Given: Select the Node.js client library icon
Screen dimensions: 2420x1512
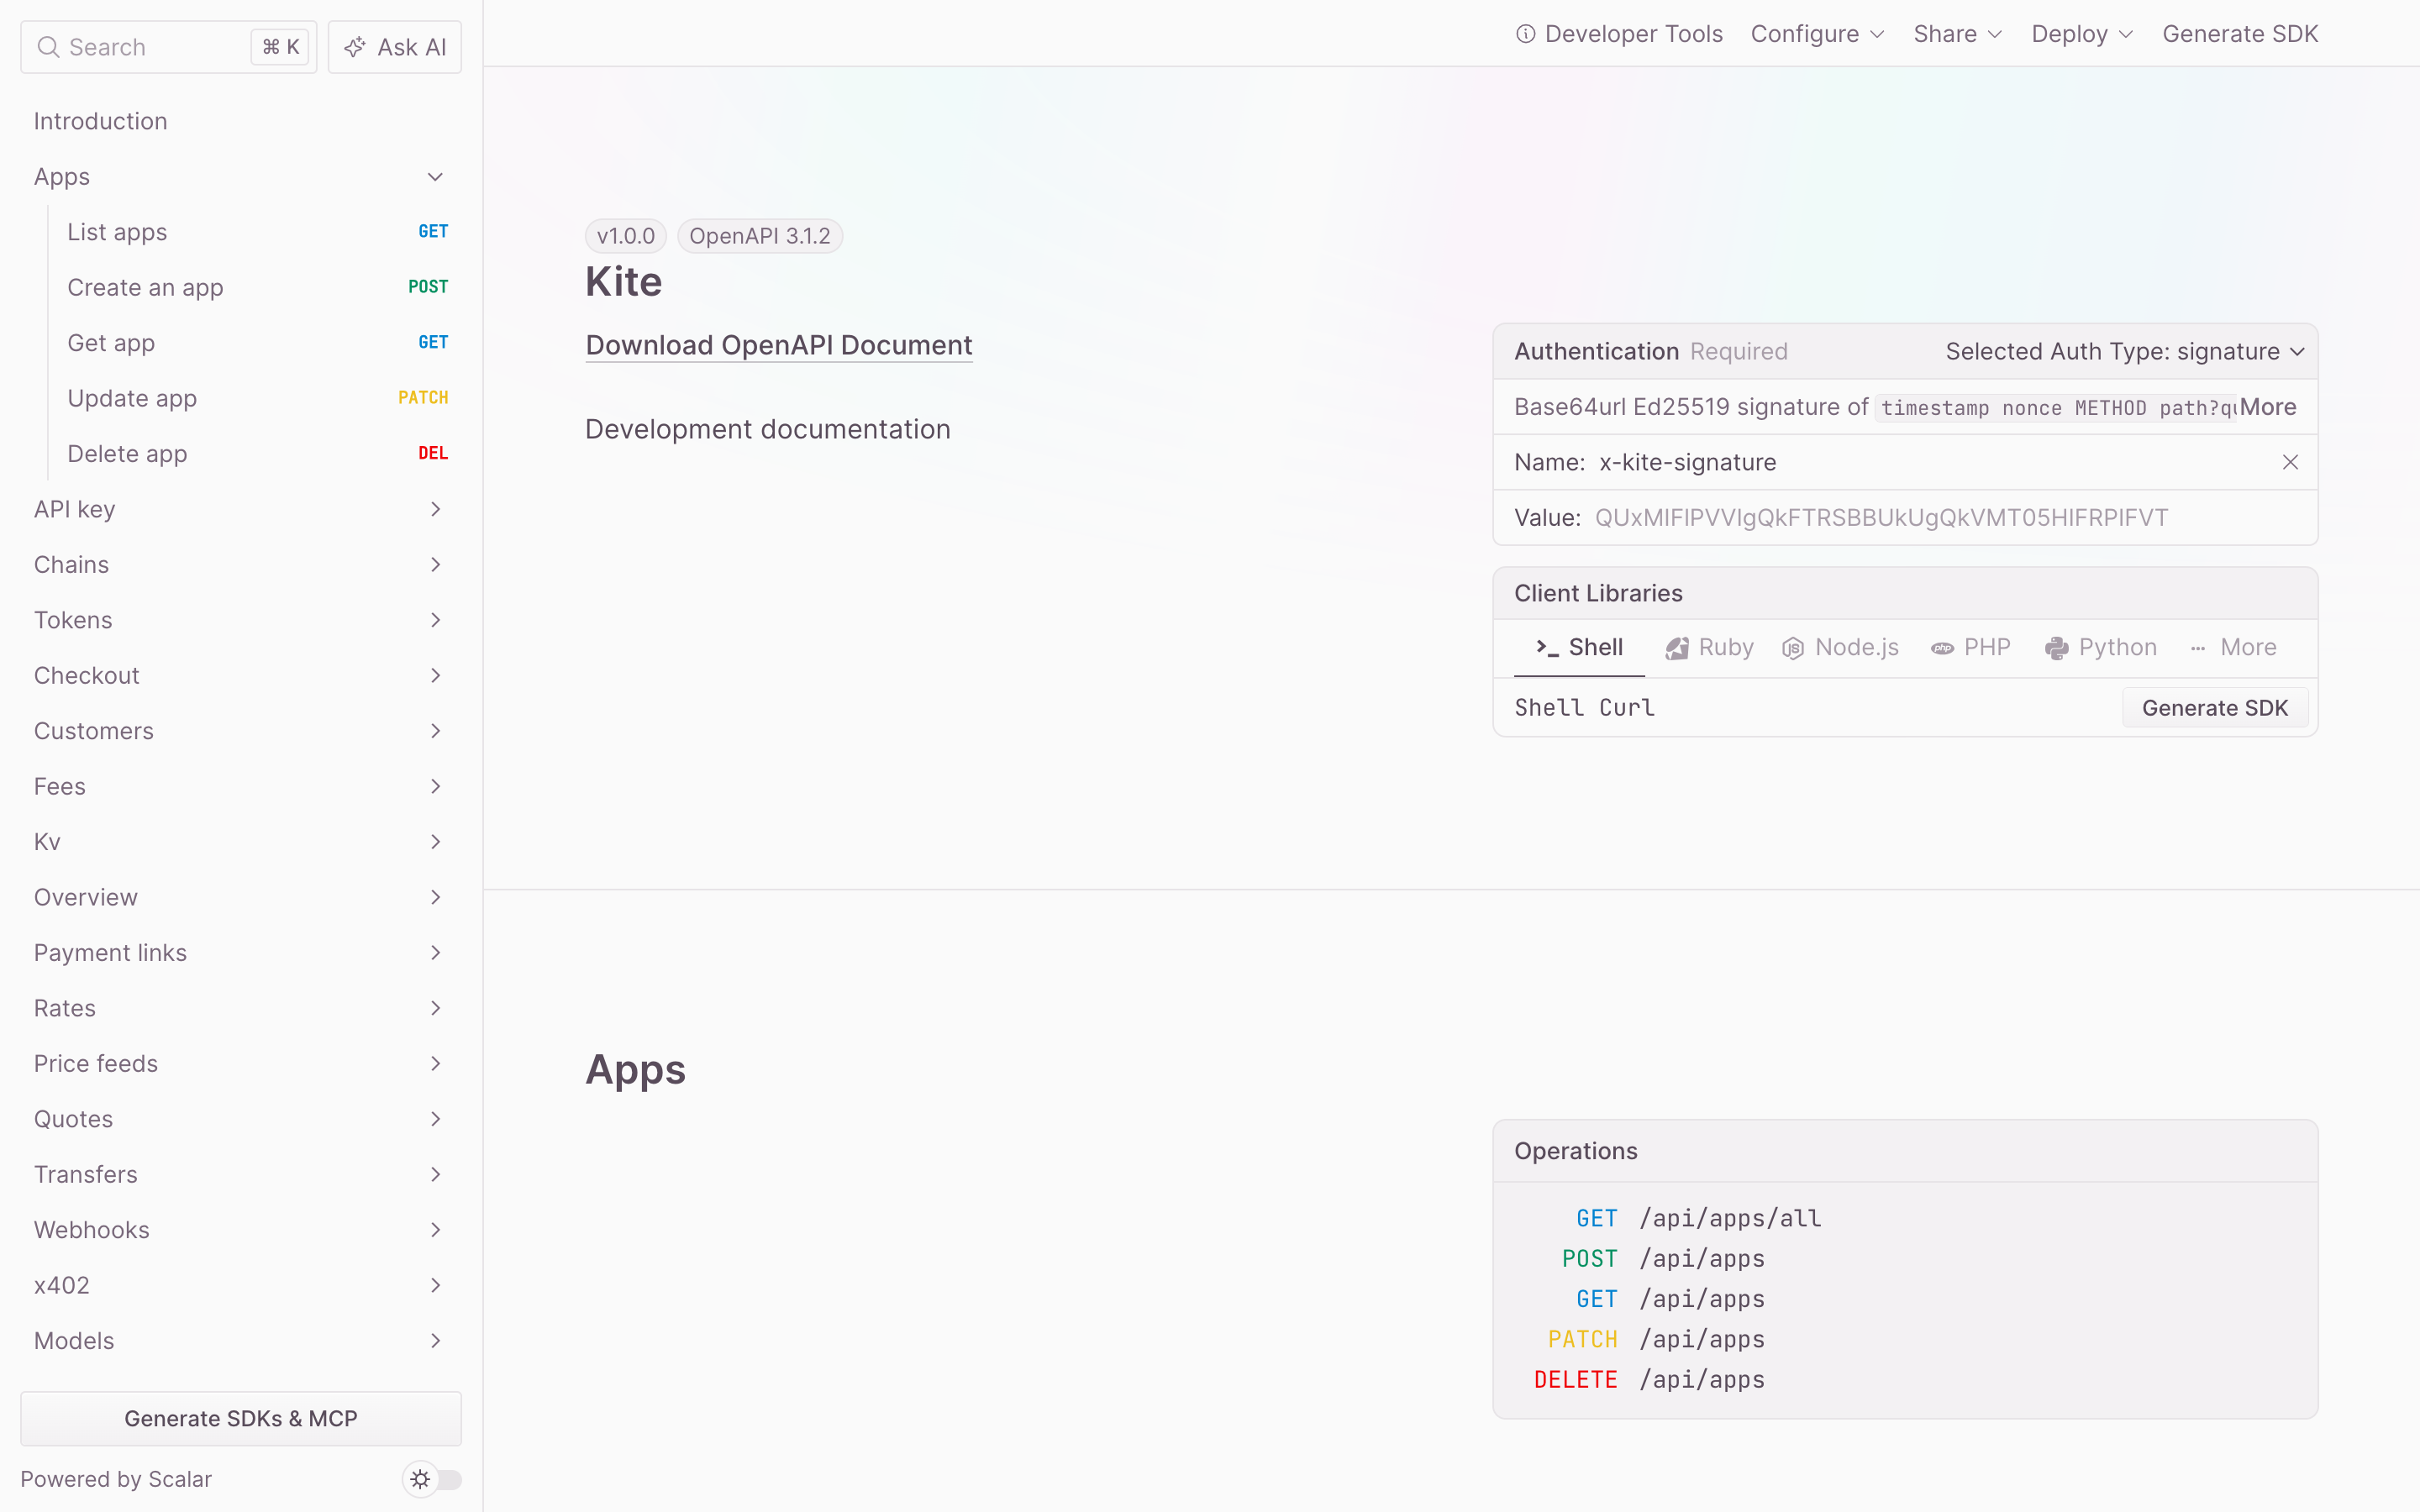Looking at the screenshot, I should pos(1793,648).
